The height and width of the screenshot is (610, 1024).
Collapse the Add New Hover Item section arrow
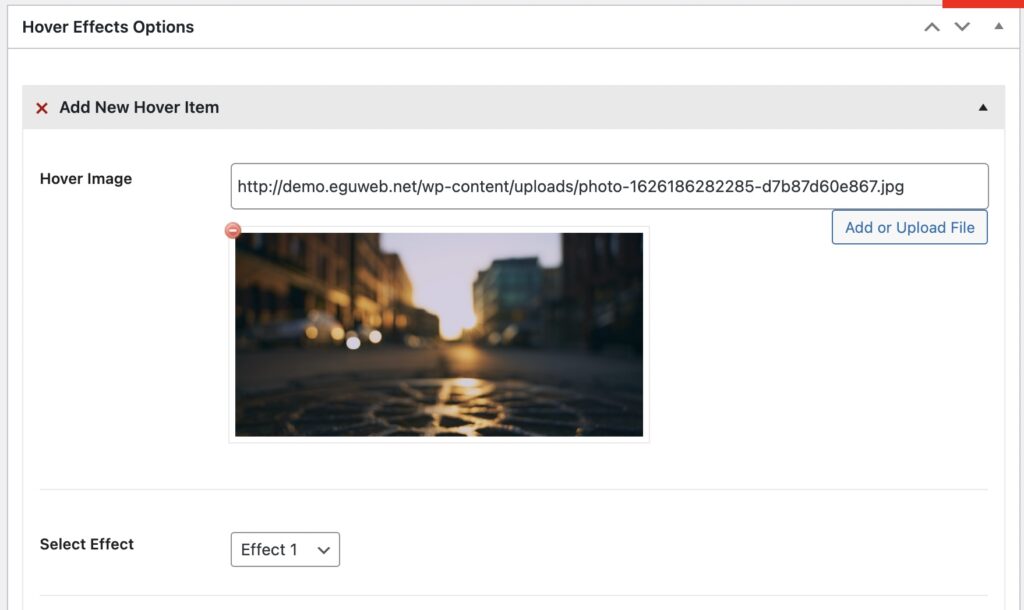coord(983,108)
